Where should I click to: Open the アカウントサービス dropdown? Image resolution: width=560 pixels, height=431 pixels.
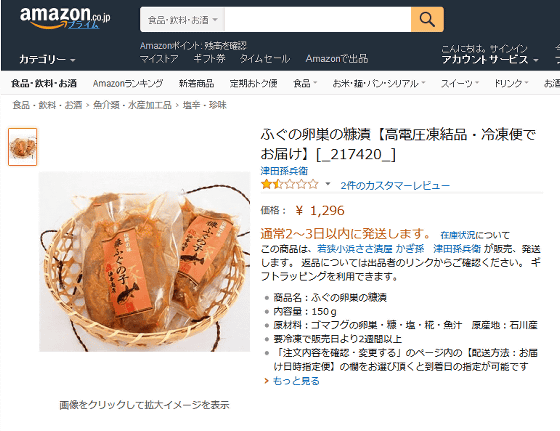[x=490, y=59]
